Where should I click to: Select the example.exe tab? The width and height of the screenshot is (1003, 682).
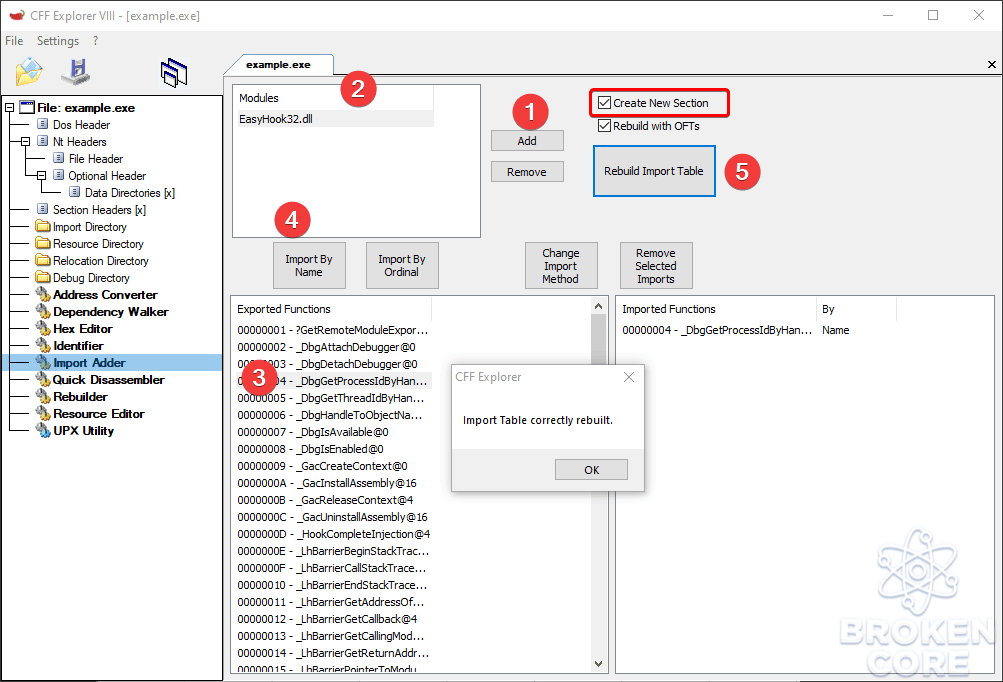[x=278, y=65]
